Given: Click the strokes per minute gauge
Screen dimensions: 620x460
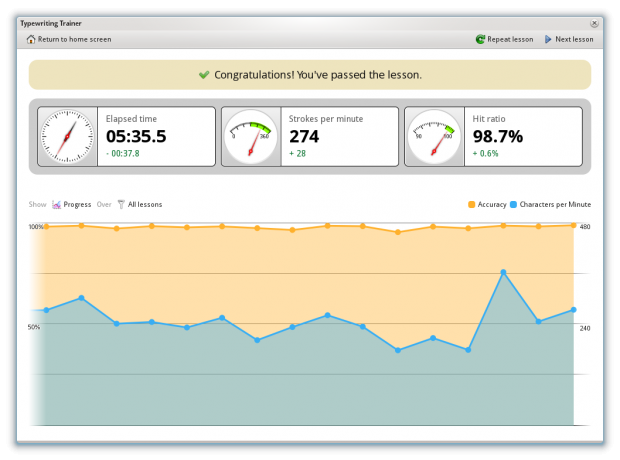Looking at the screenshot, I should [x=251, y=136].
